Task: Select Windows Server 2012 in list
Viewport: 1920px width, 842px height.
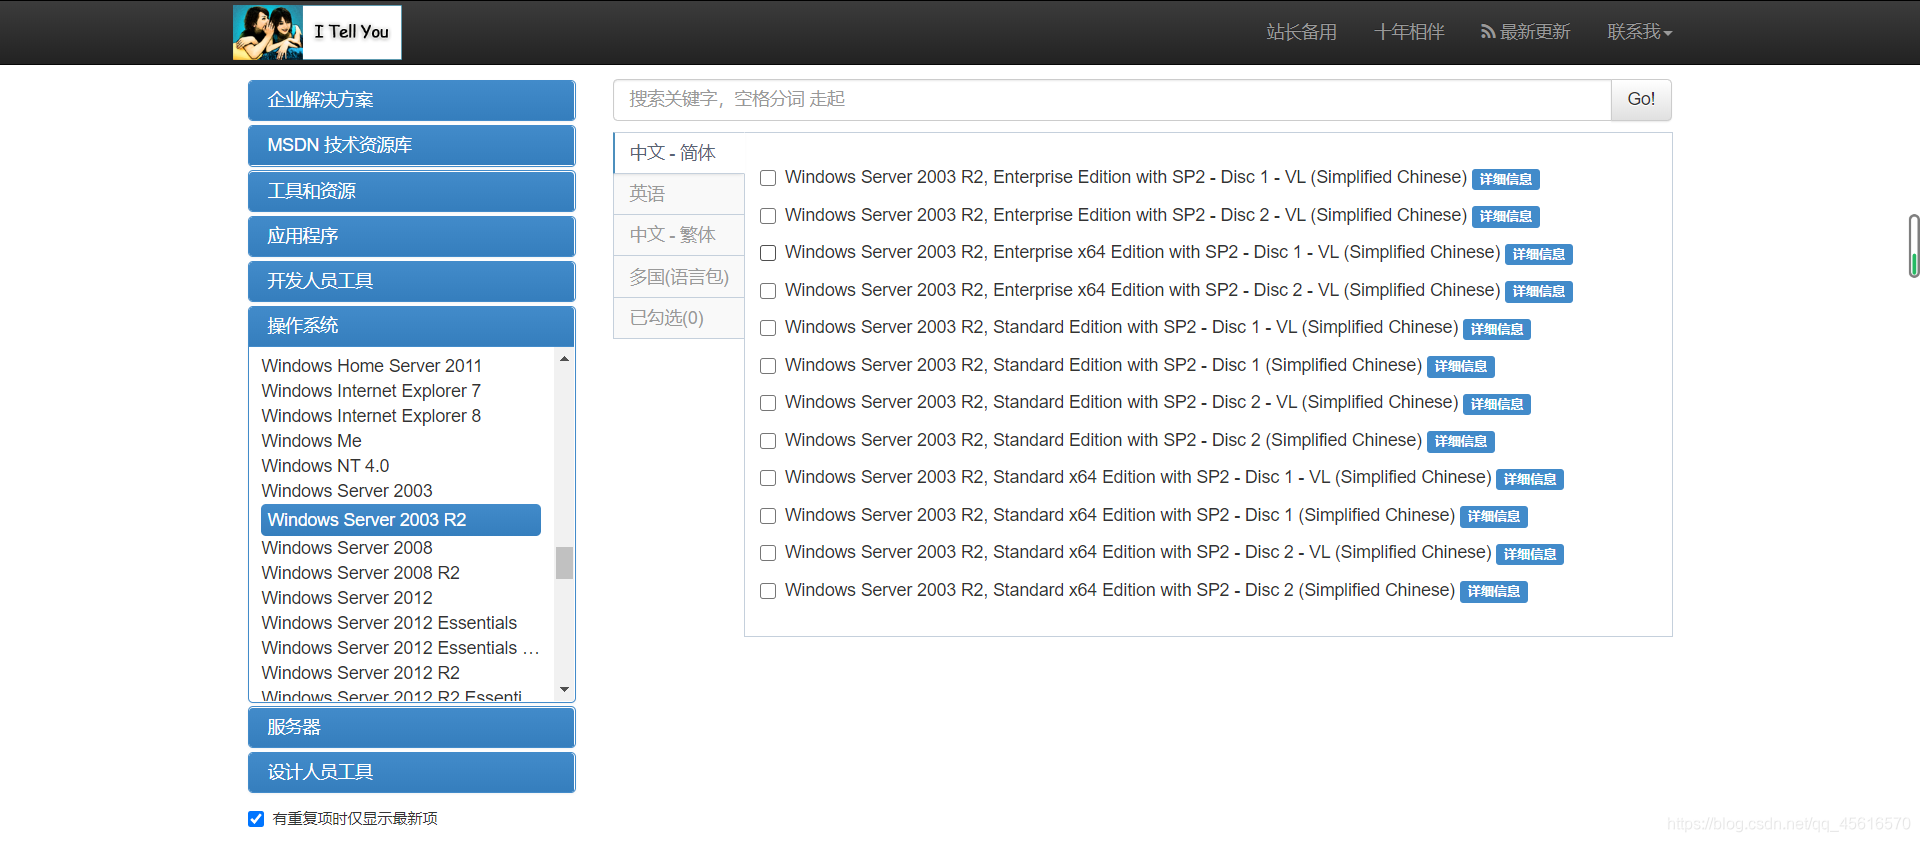Action: 347,598
